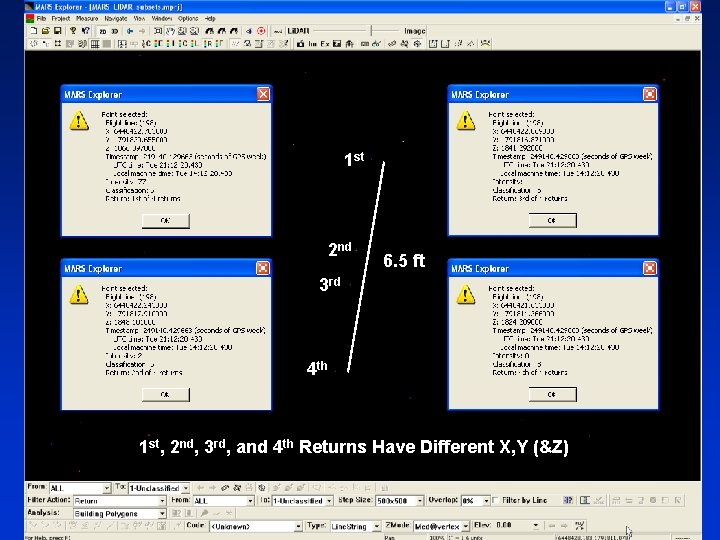Open the Options menu
Screen dimensions: 720x540
(188, 19)
